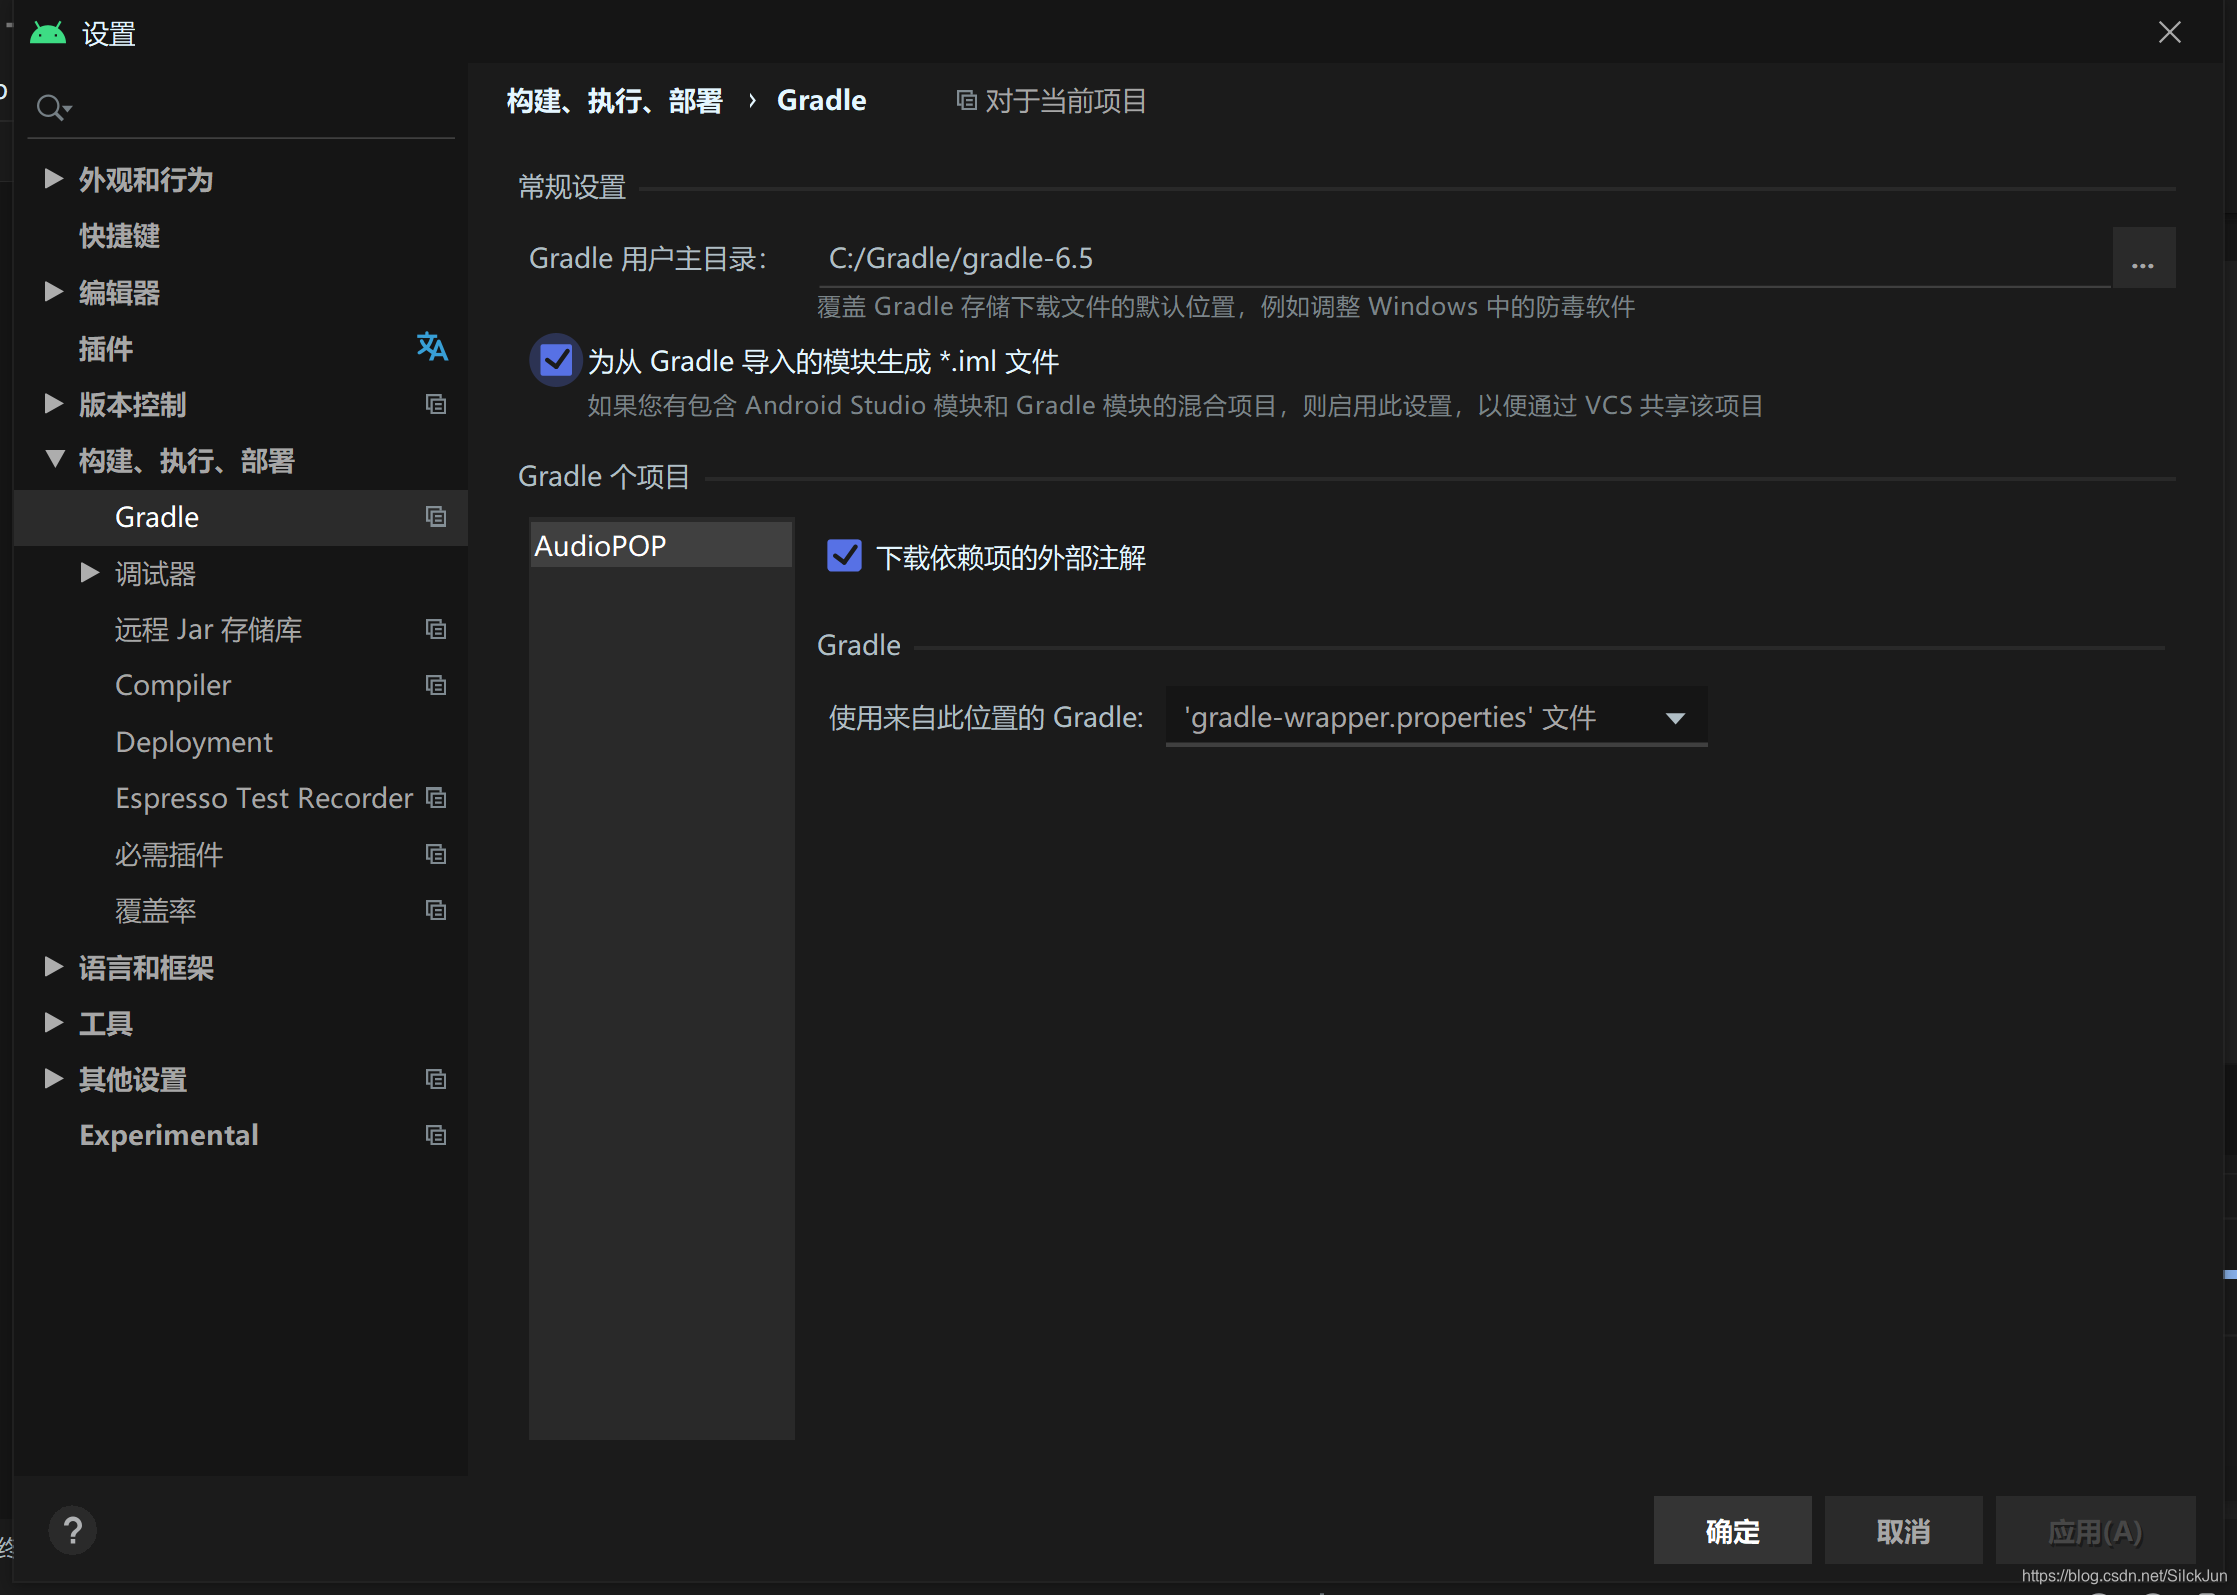Expand 语言和框架 tree node
The width and height of the screenshot is (2237, 1595).
(x=54, y=966)
